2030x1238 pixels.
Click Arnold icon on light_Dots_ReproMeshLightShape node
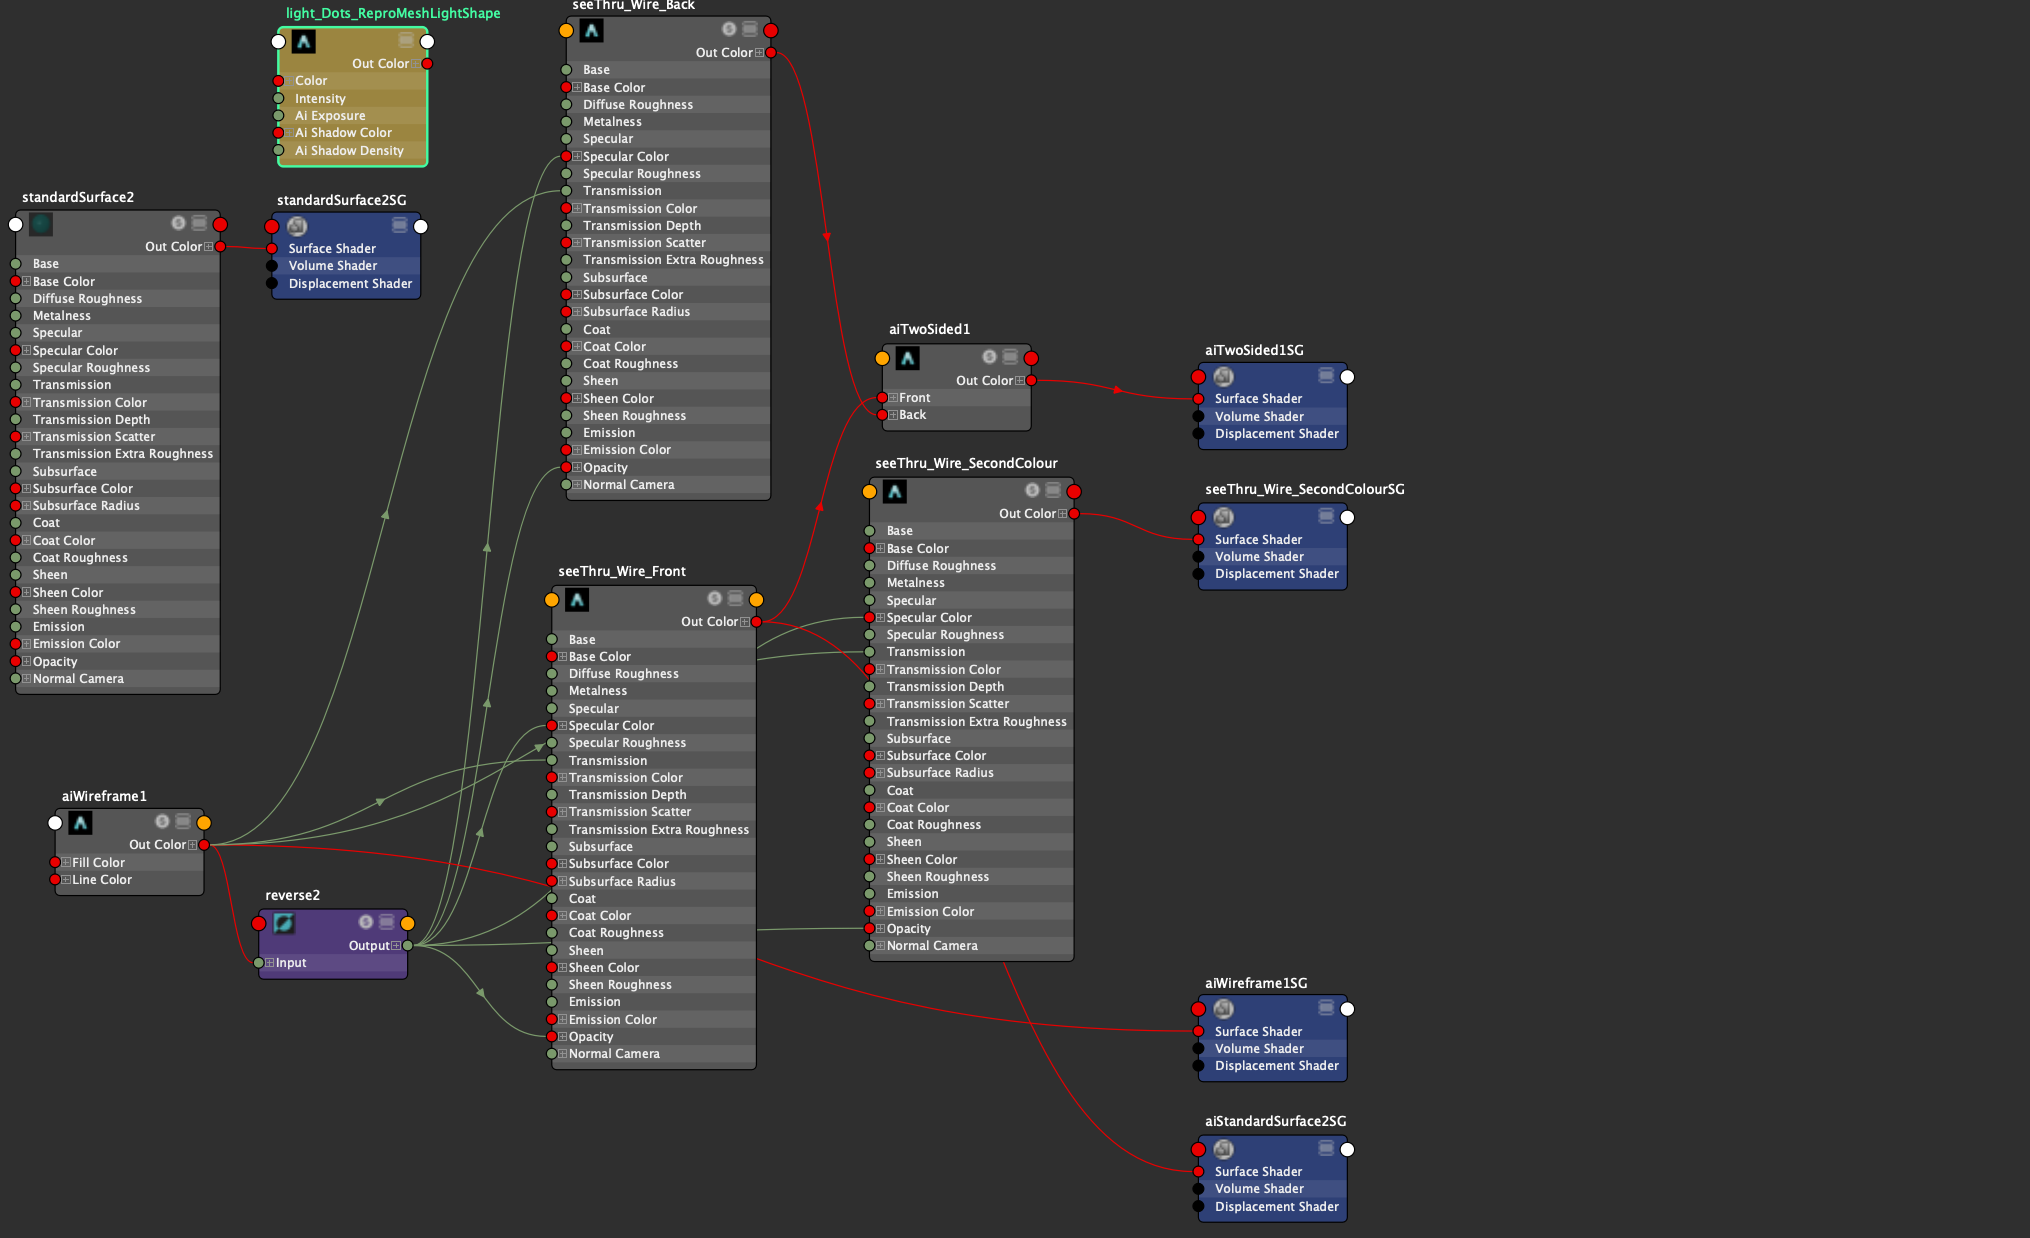pos(304,42)
